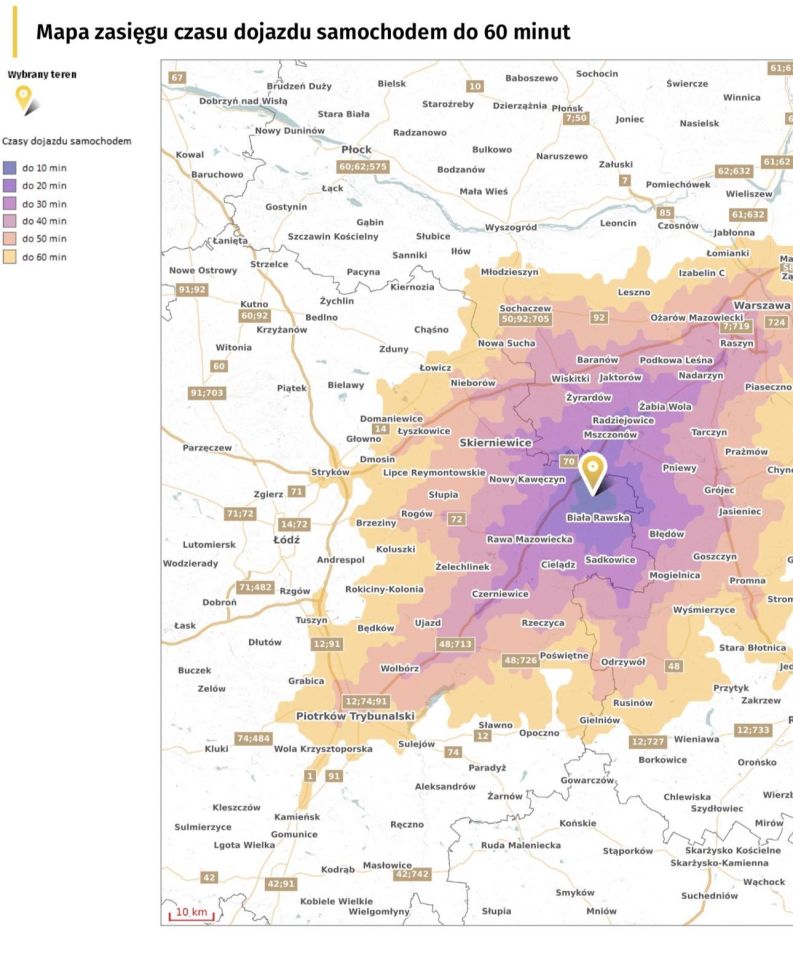This screenshot has height=960, width=793.
Task: Click the 'Żyrardów' town label
Action: tap(588, 397)
